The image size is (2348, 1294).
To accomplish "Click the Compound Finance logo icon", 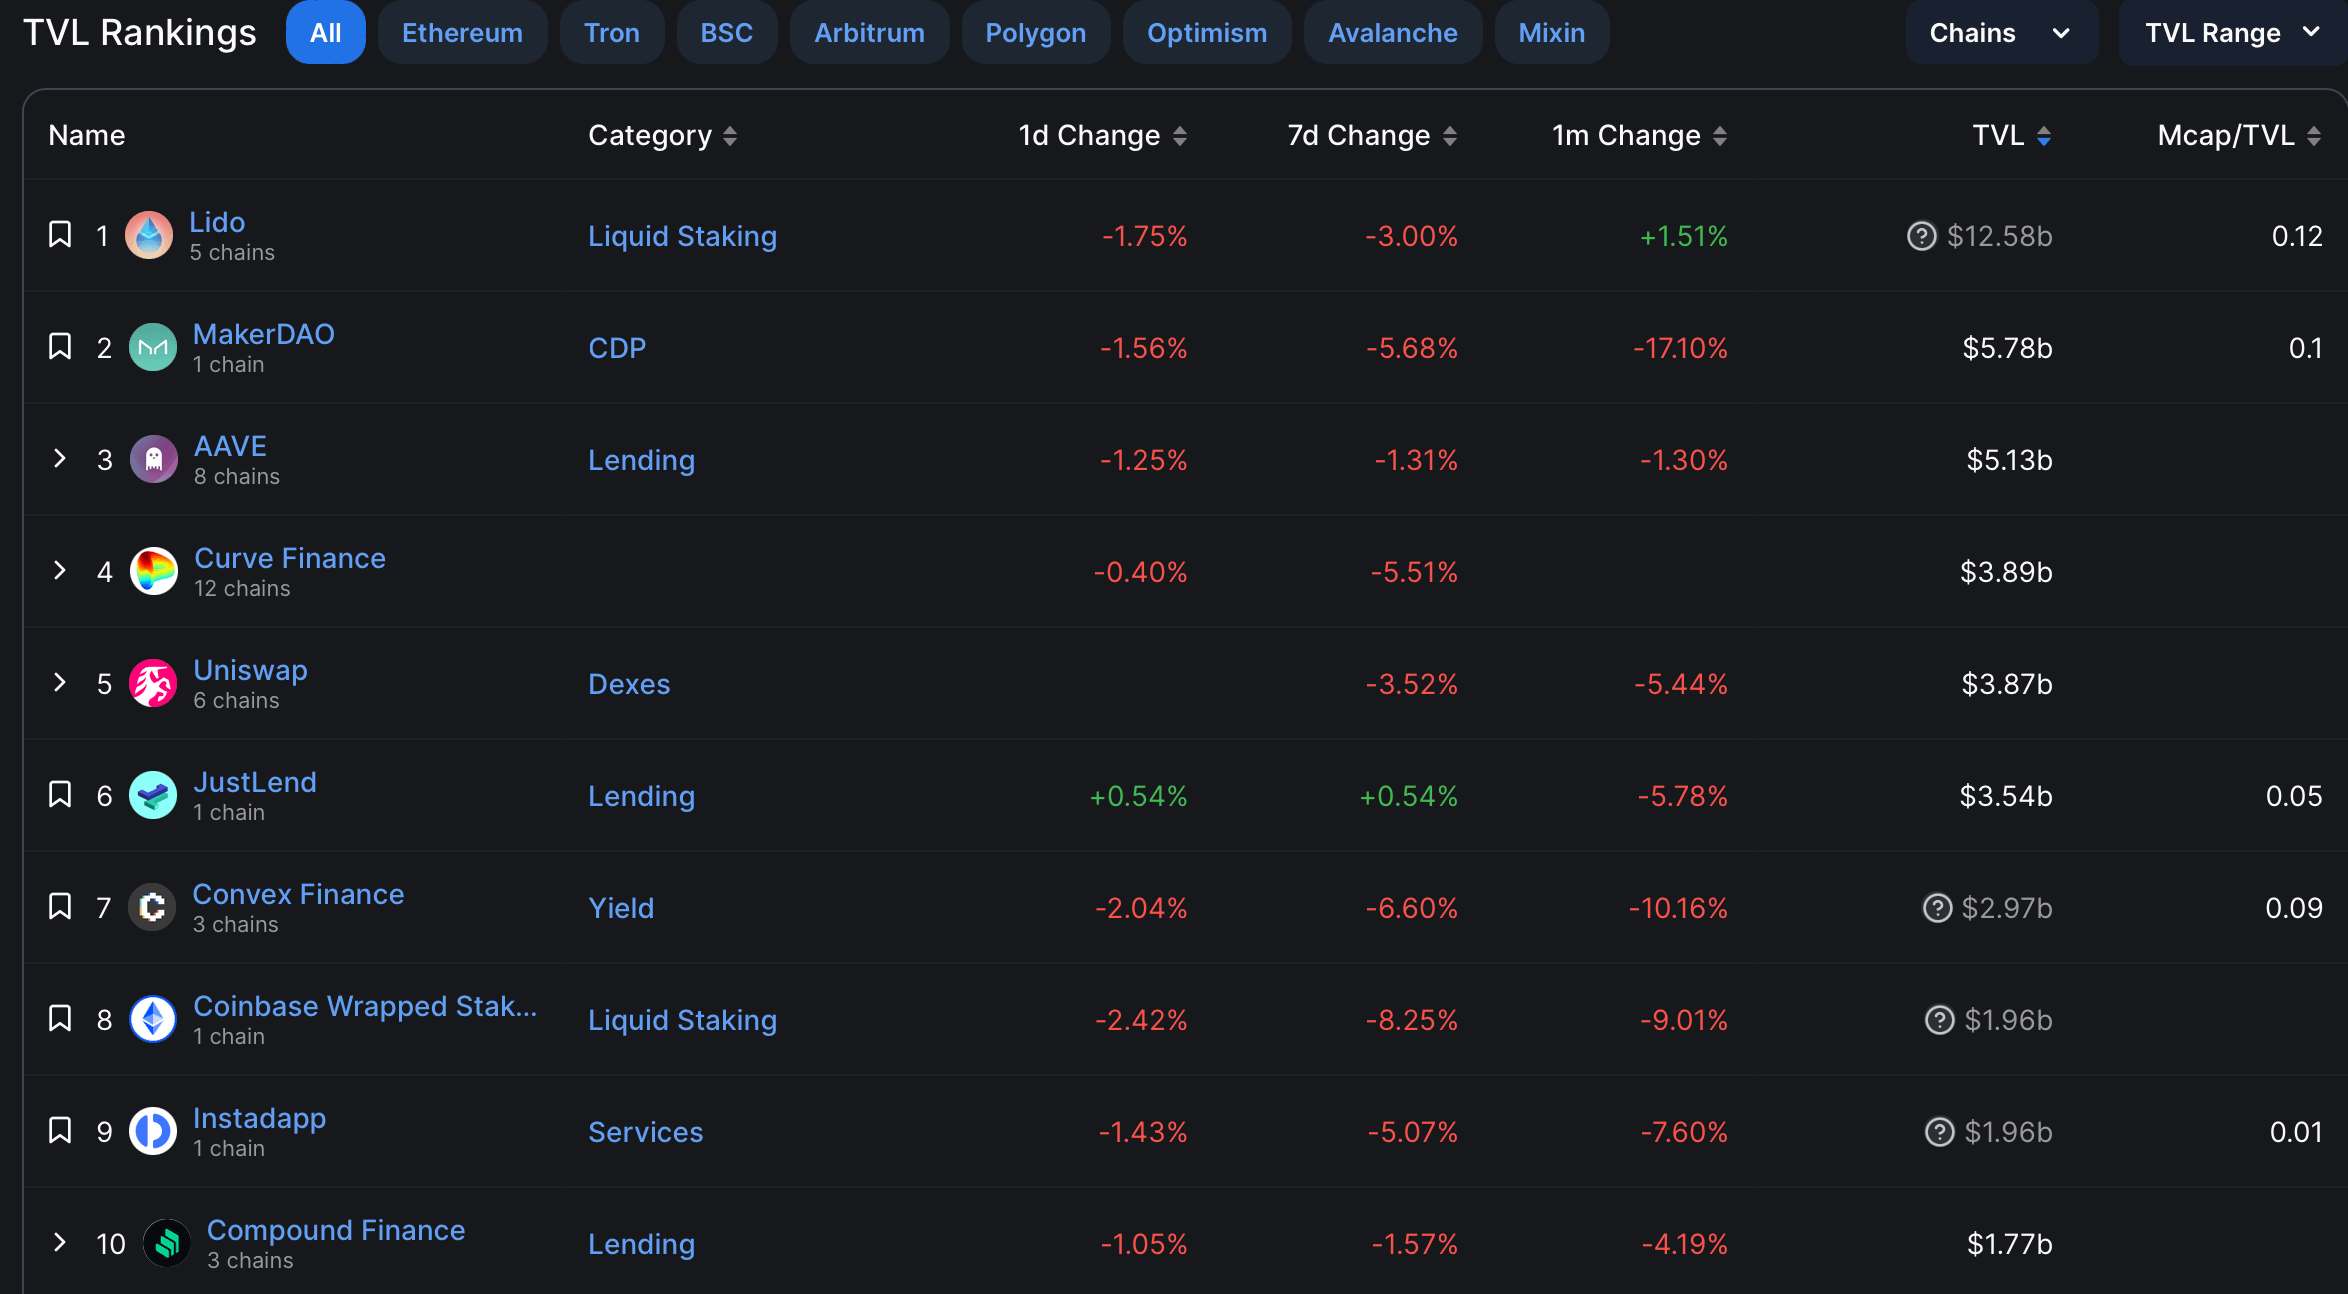I will tap(167, 1244).
